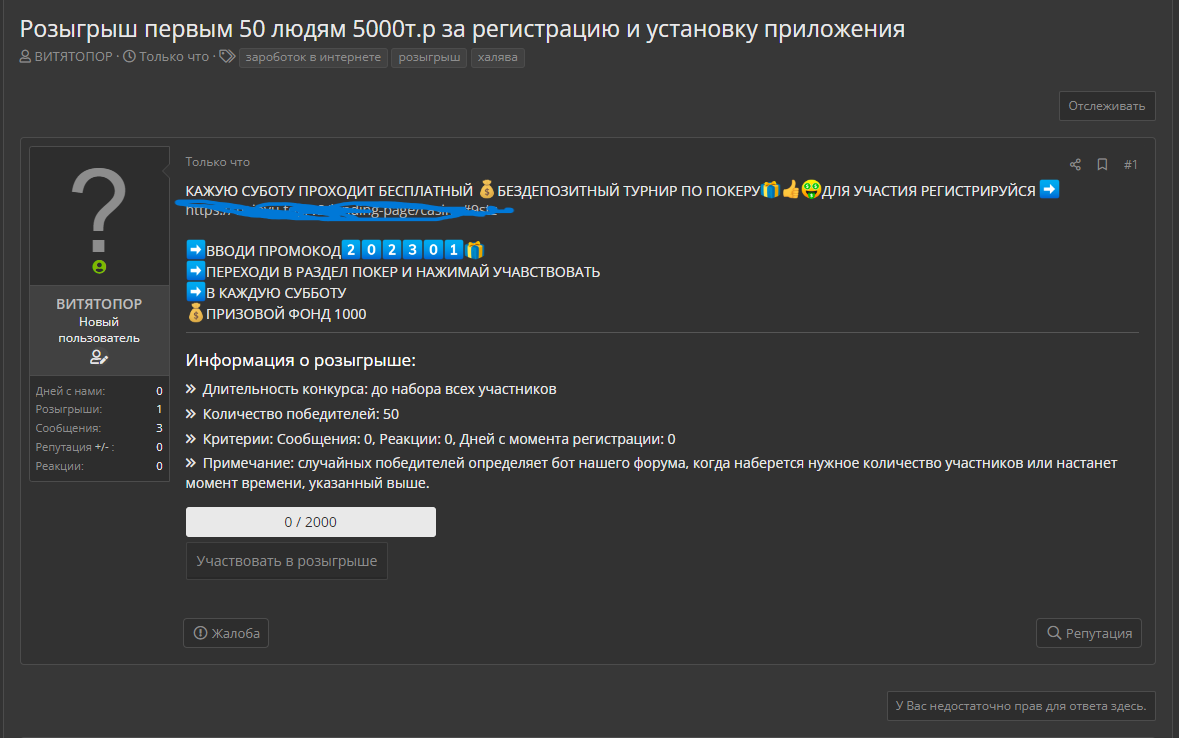The width and height of the screenshot is (1179, 738).
Task: Click the Репутация button
Action: (x=1089, y=633)
